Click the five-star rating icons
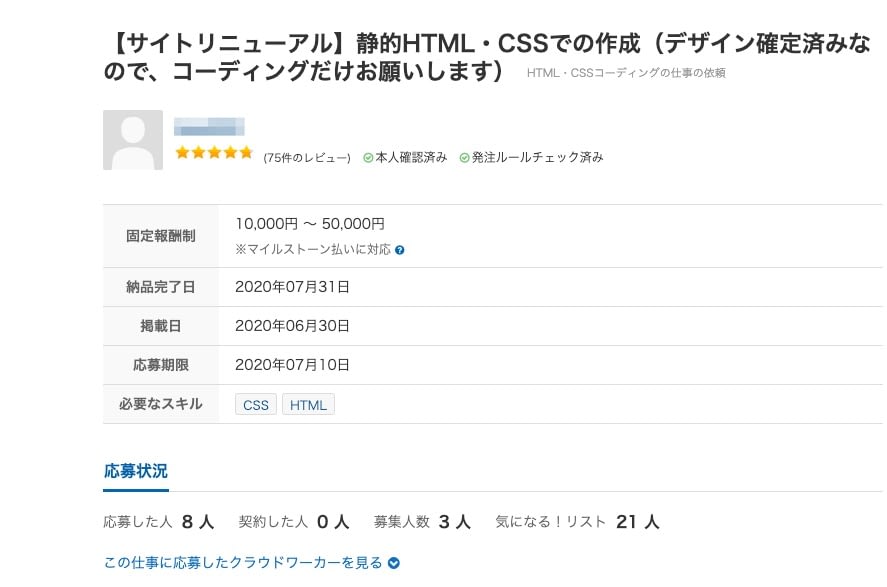Screen dimensions: 887x587 pyautogui.click(x=214, y=153)
